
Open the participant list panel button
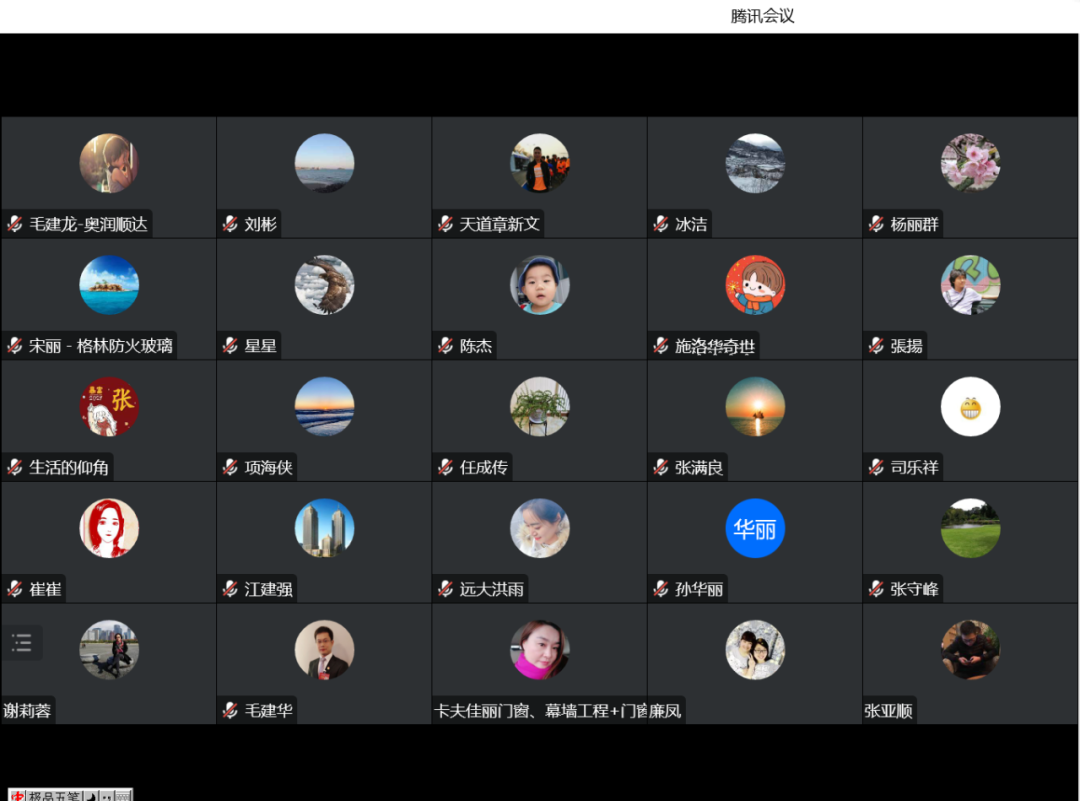tap(22, 642)
